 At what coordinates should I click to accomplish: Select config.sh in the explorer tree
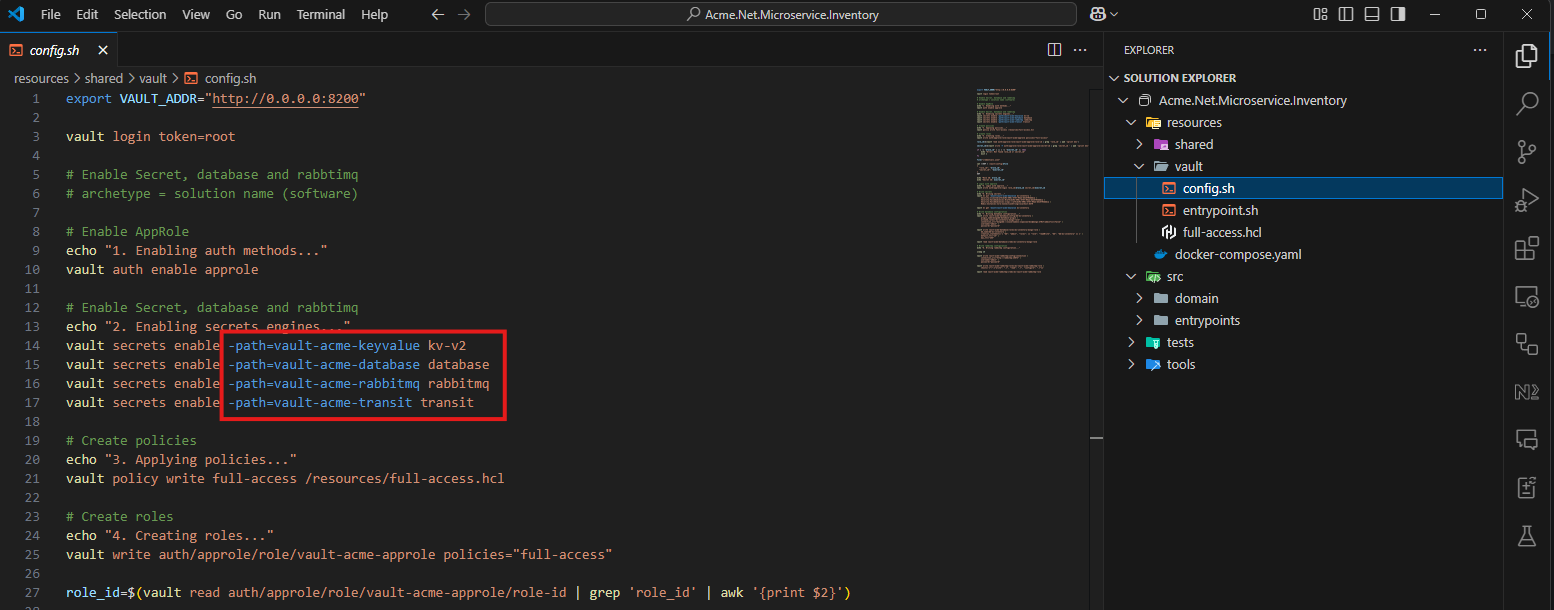1303,188
